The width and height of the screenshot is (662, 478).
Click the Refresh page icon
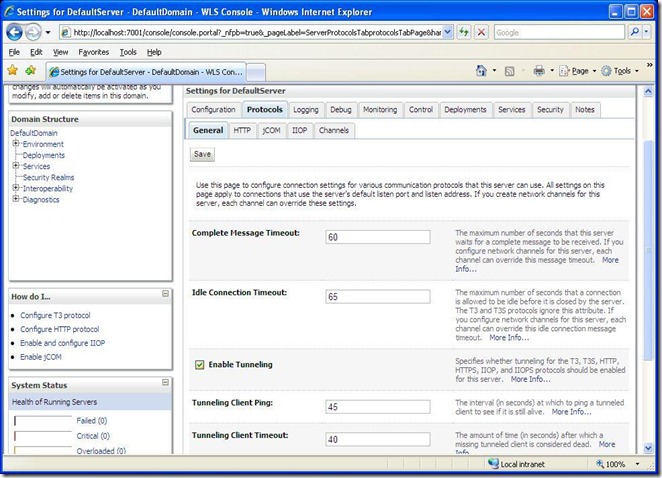[x=464, y=32]
